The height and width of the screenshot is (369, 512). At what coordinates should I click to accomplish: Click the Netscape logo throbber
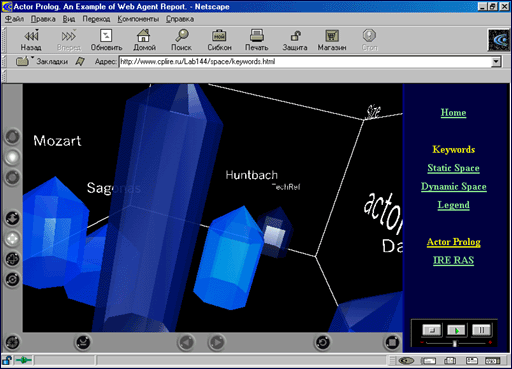tap(499, 40)
